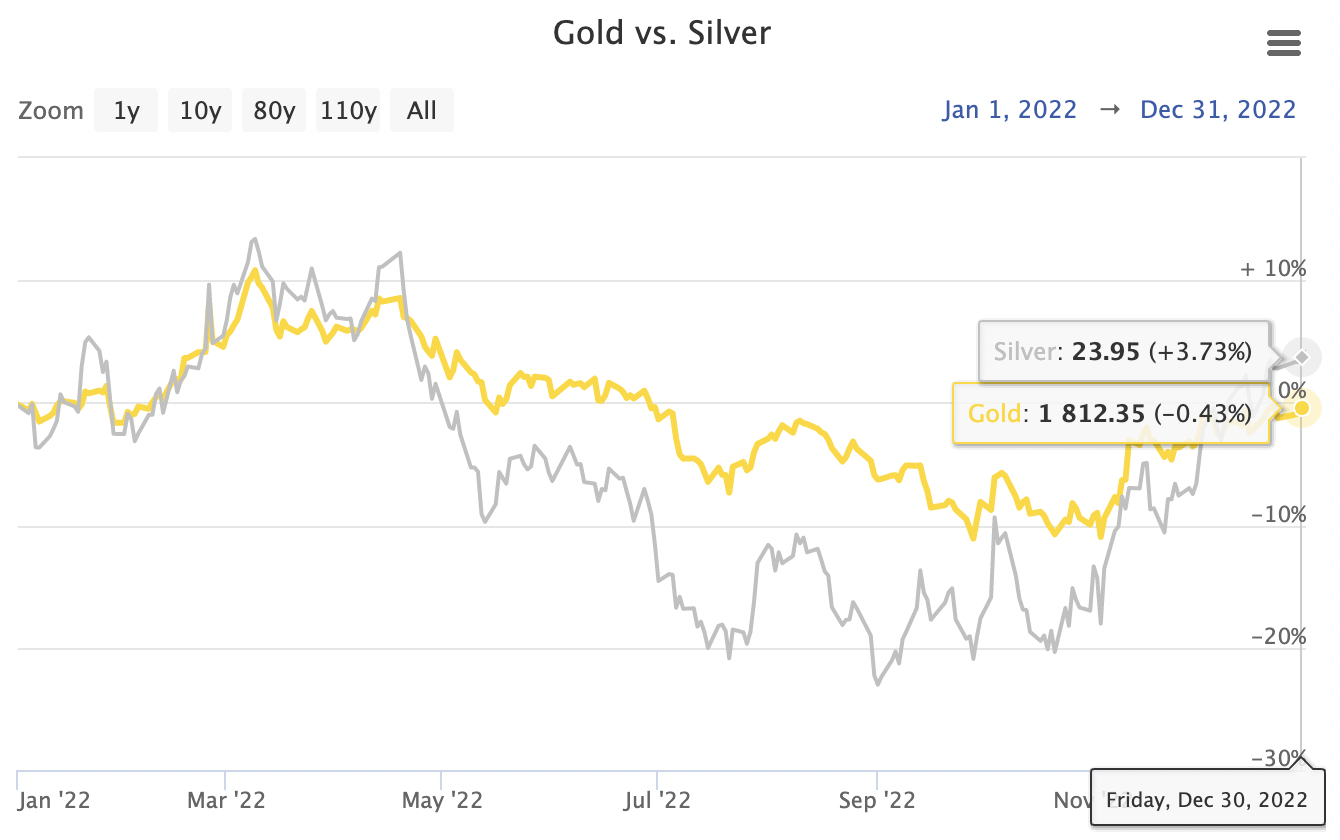Image resolution: width=1340 pixels, height=840 pixels.
Task: Open the chart hamburger menu
Action: 1283,43
